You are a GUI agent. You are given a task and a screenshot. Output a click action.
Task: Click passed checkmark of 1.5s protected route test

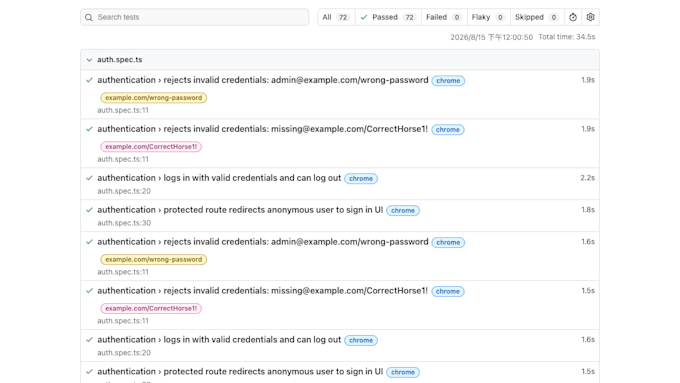pos(89,372)
